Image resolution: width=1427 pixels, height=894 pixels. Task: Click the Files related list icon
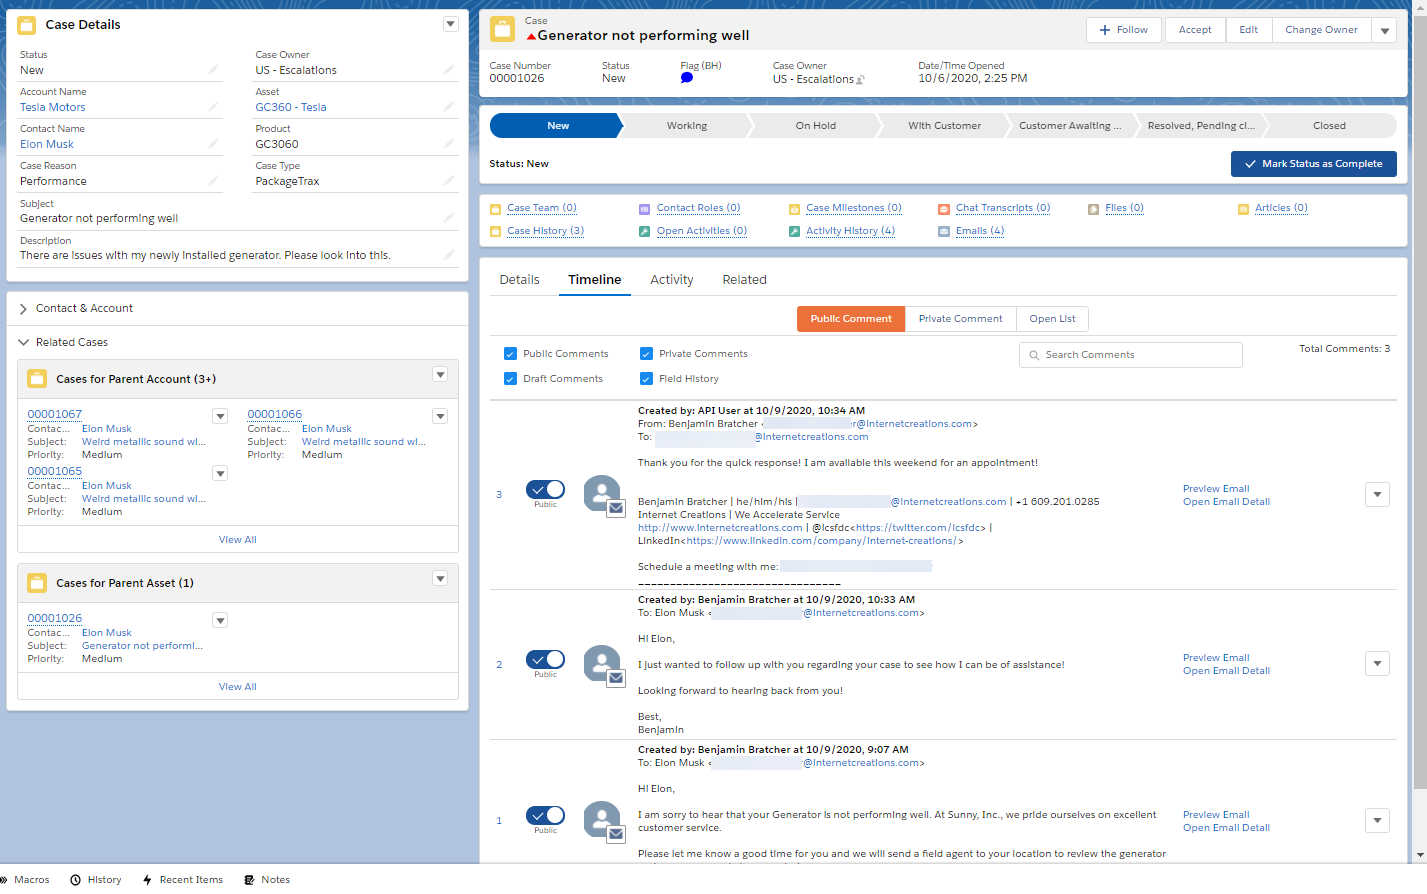(1094, 209)
